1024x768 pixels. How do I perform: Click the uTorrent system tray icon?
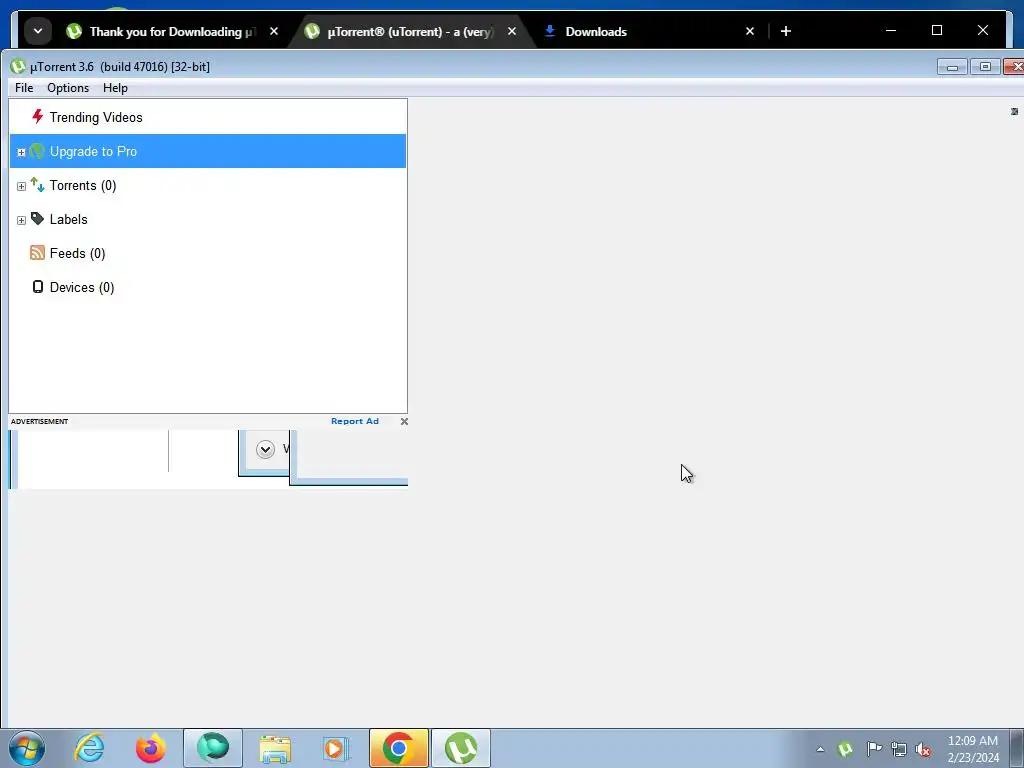click(x=845, y=749)
